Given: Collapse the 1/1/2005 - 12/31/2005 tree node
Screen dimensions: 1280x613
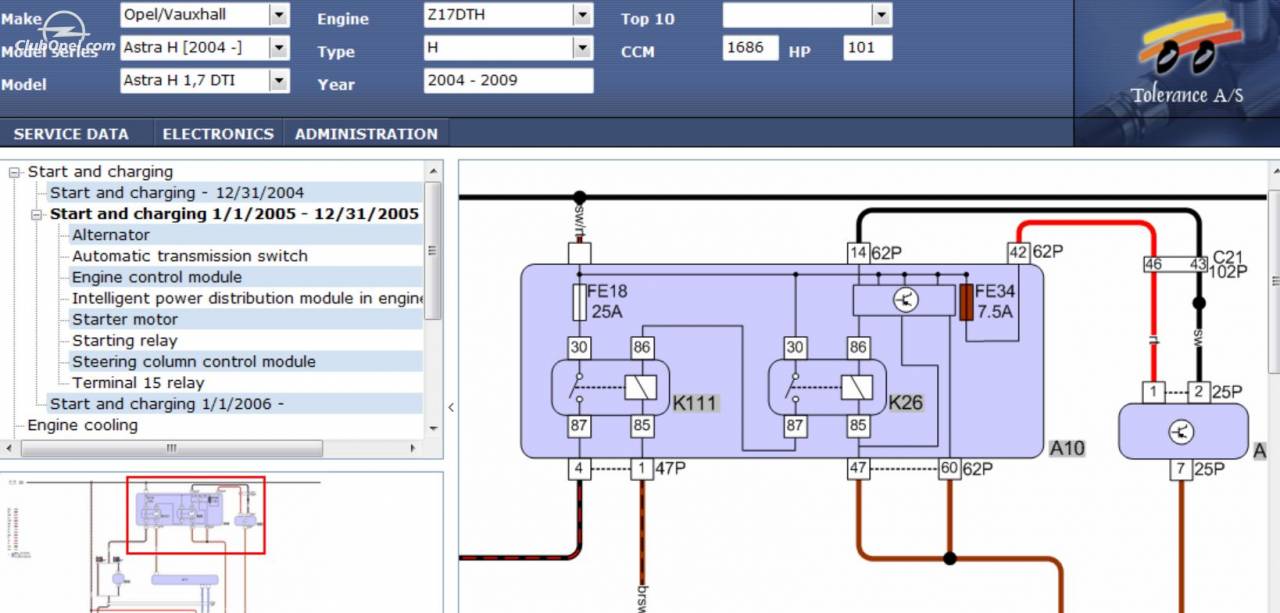Looking at the screenshot, I should pyautogui.click(x=37, y=214).
